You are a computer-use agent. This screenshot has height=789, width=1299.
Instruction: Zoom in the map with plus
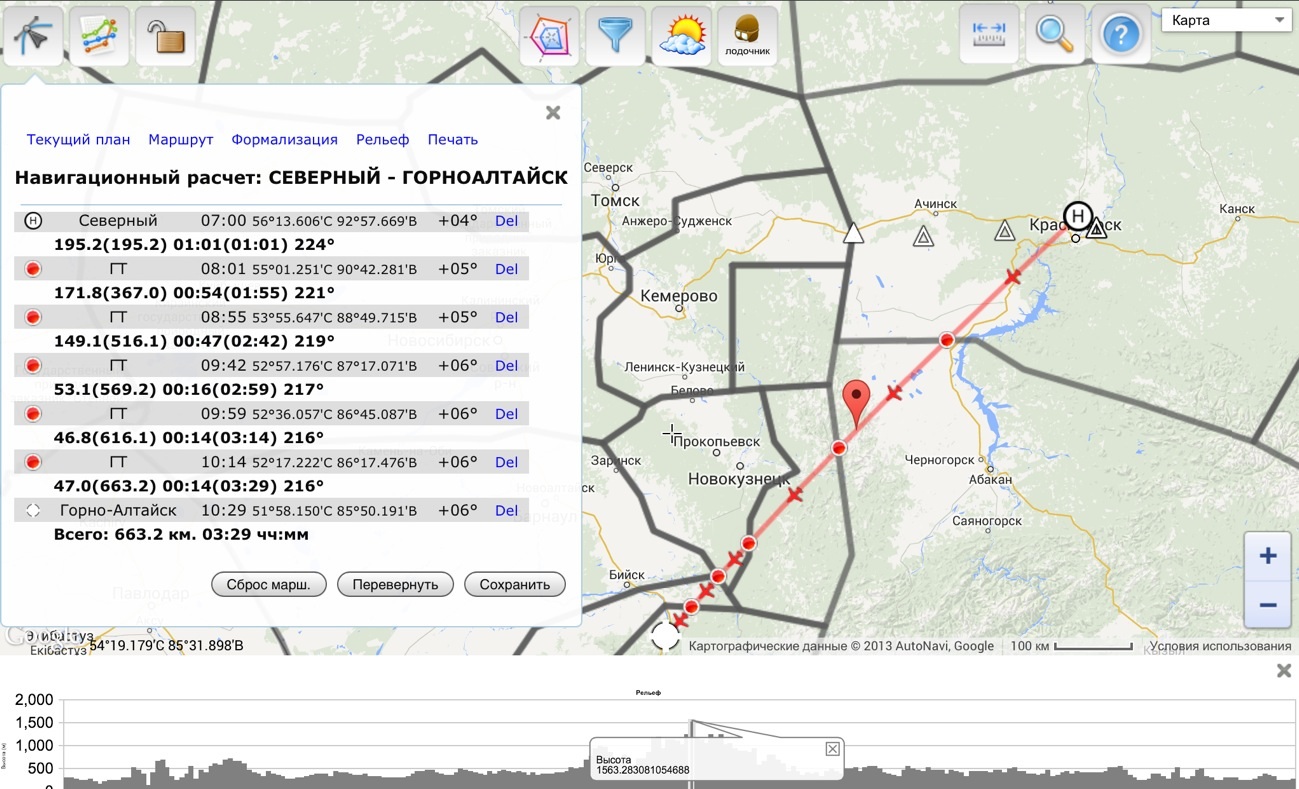pyautogui.click(x=1267, y=556)
